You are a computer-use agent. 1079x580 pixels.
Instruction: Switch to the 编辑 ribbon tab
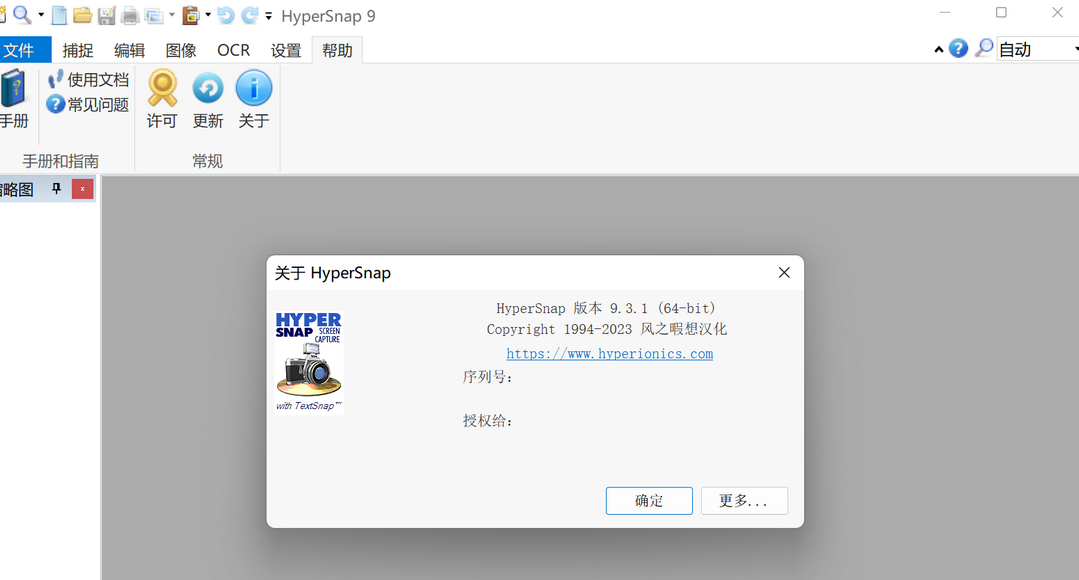[129, 50]
